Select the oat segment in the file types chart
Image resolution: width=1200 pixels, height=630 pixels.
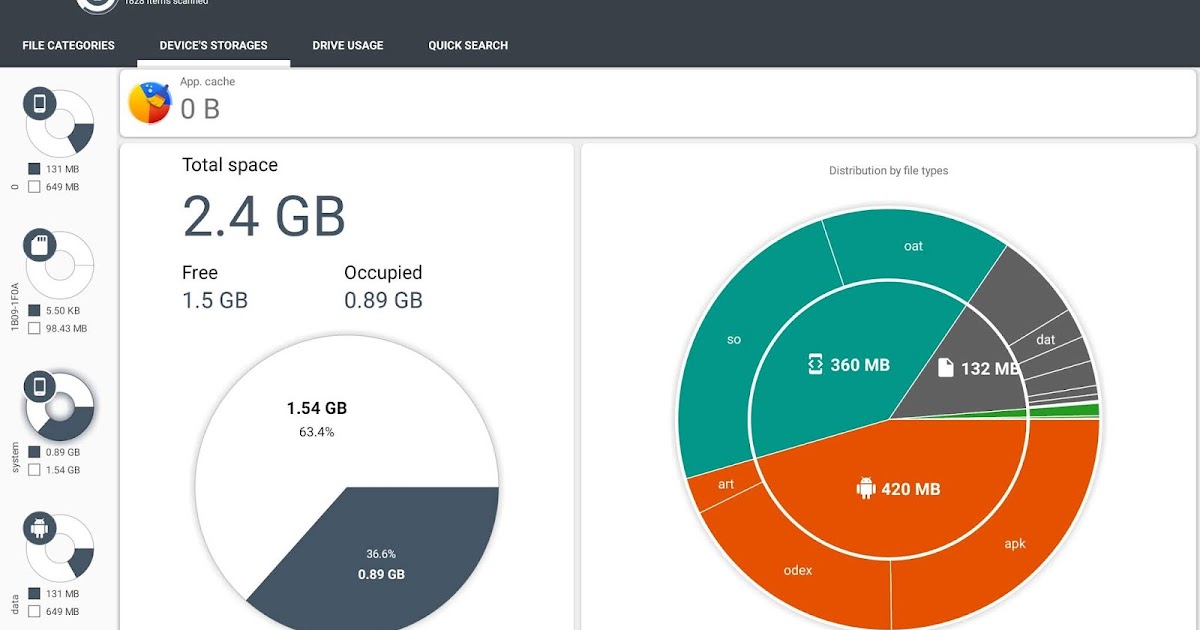913,245
